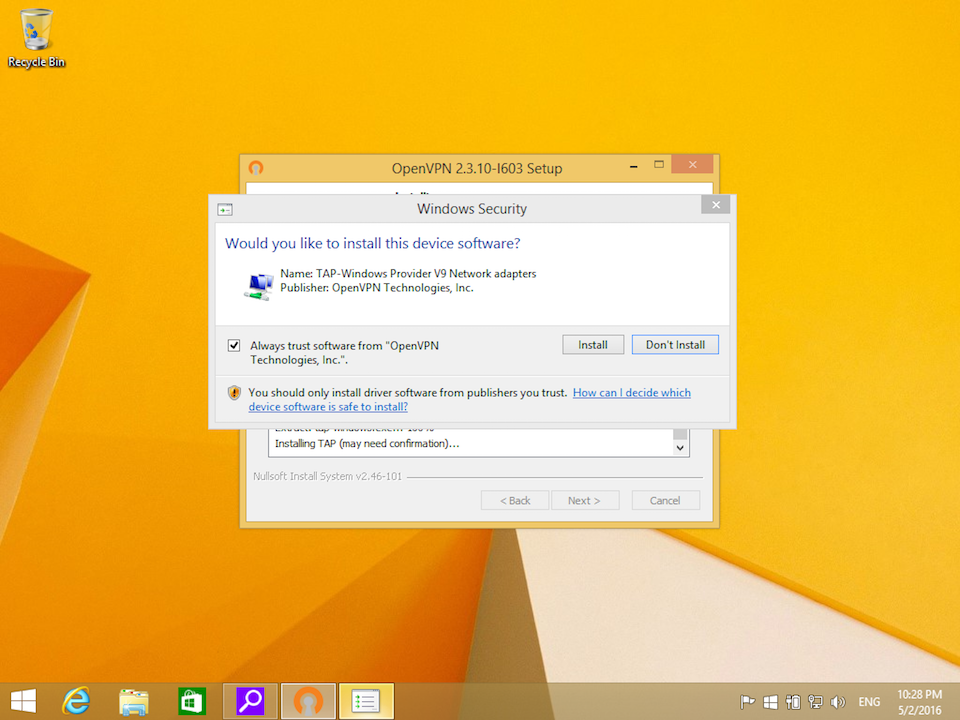Image resolution: width=960 pixels, height=720 pixels.
Task: Open the Windows Store taskbar icon
Action: coord(191,702)
